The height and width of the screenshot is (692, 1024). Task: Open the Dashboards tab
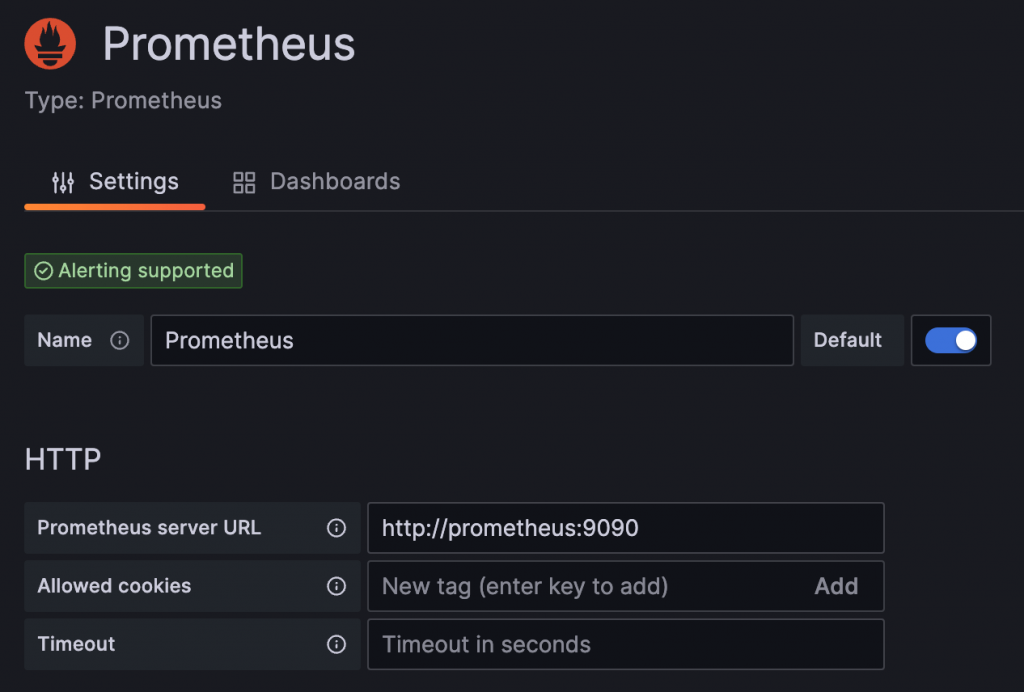tap(316, 182)
